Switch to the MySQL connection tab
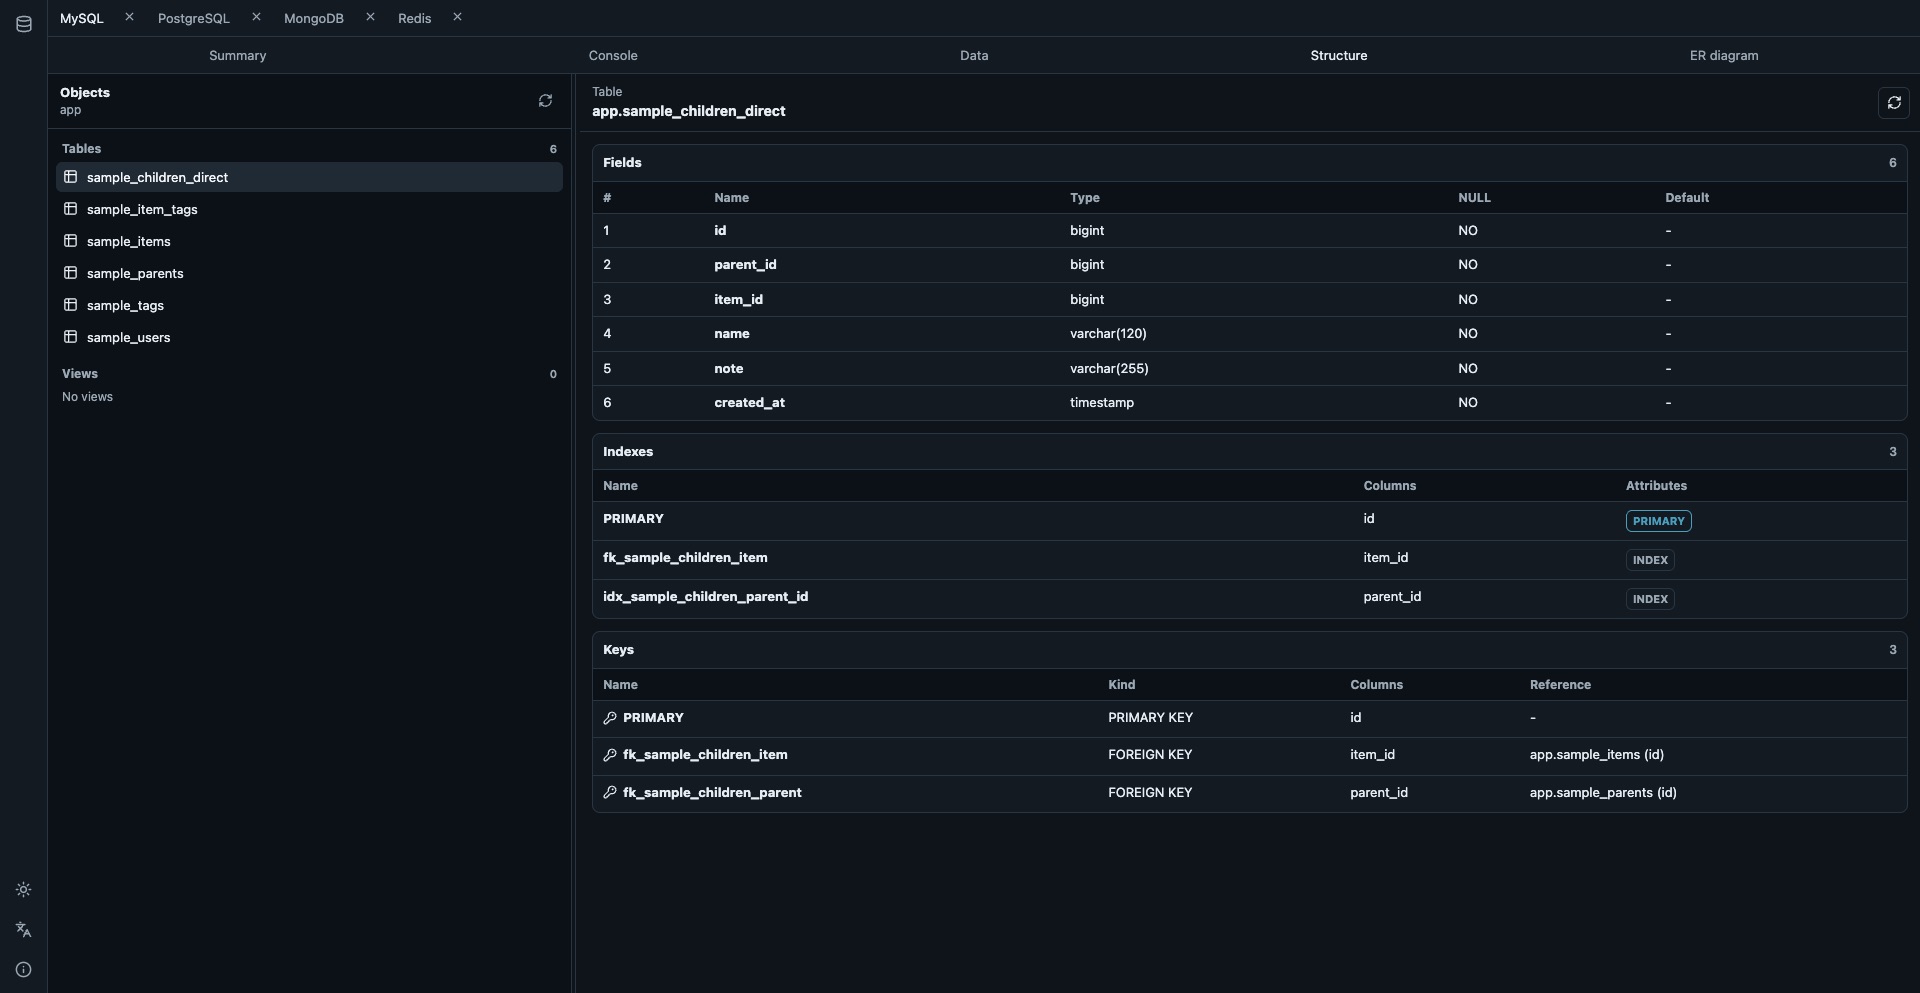 [82, 18]
